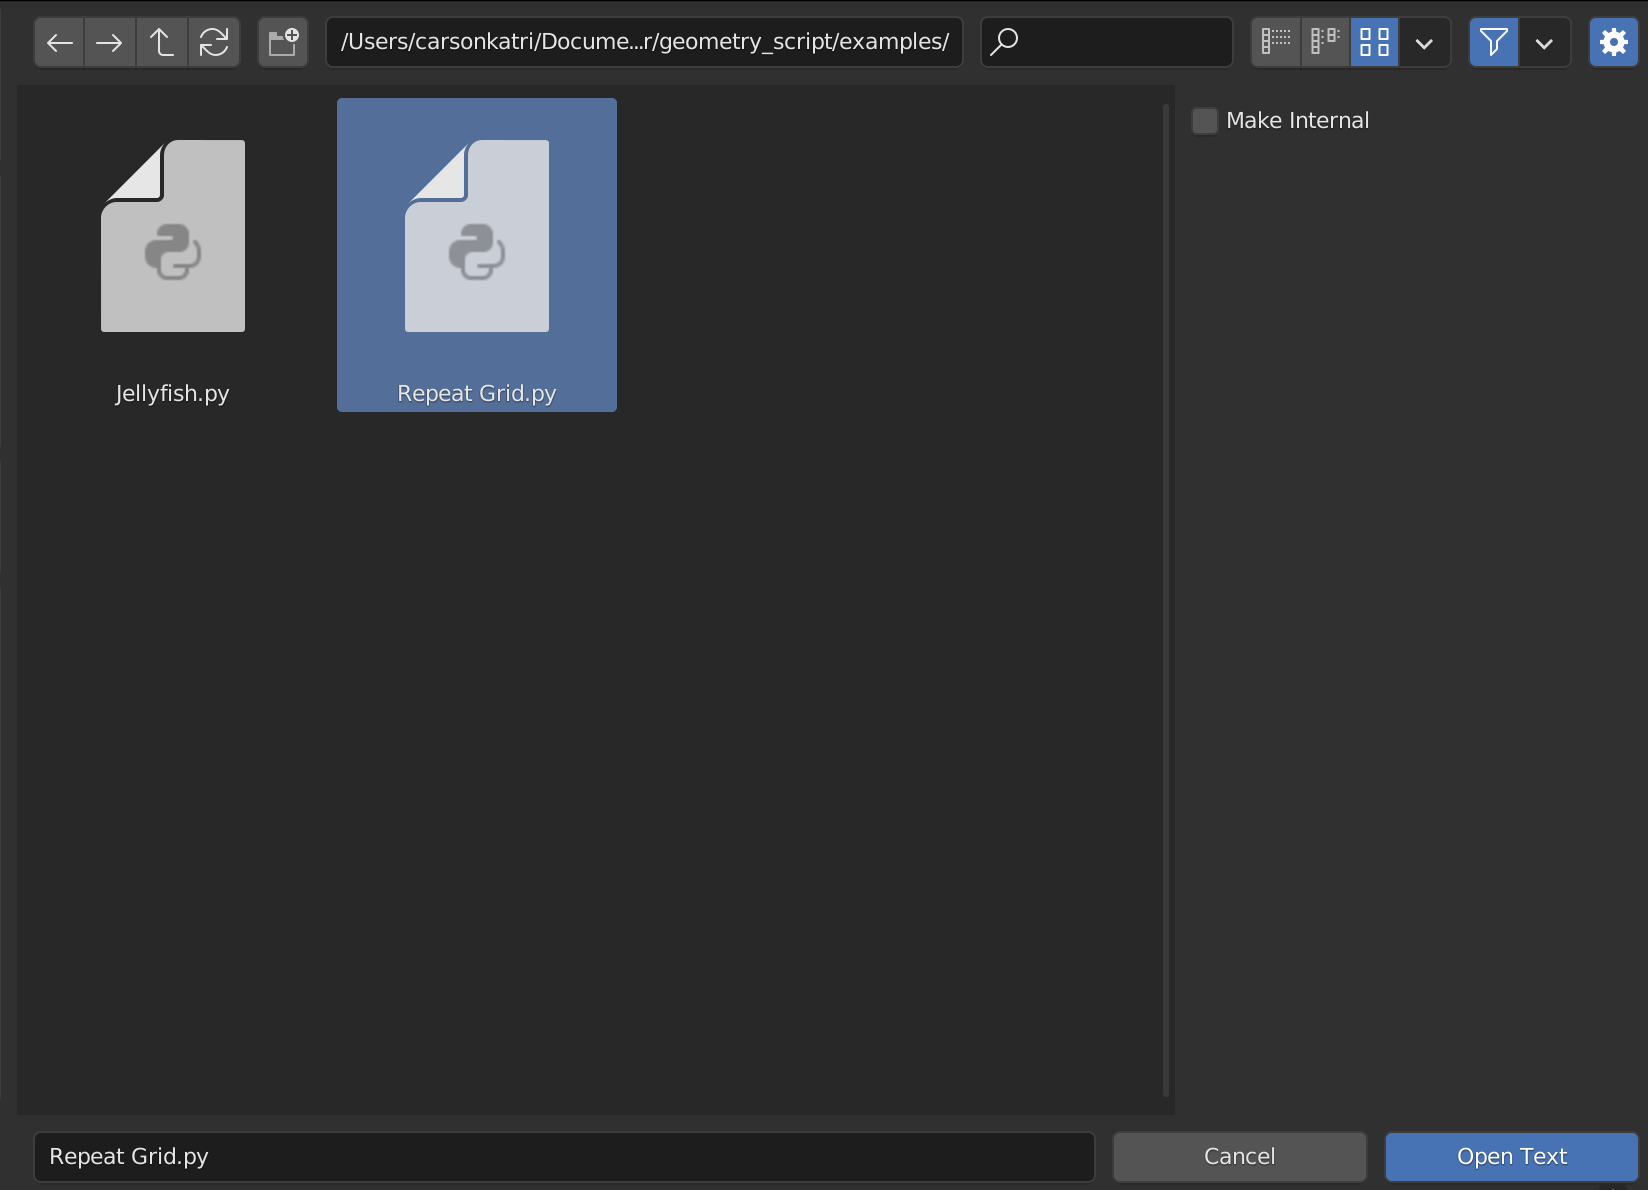Screen dimensions: 1648x1190
Task: Navigate up to parent directory
Action: tap(162, 42)
